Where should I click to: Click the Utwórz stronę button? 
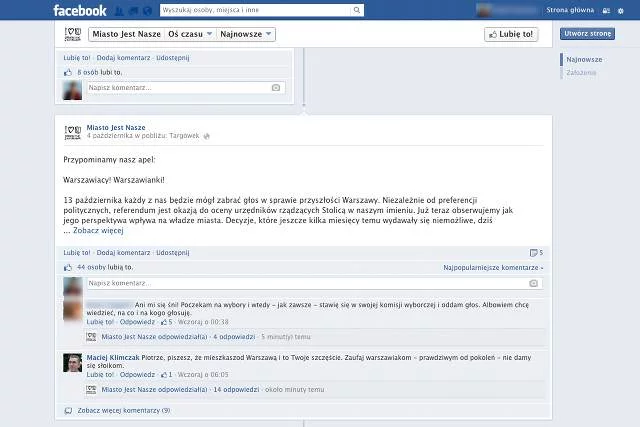point(587,34)
